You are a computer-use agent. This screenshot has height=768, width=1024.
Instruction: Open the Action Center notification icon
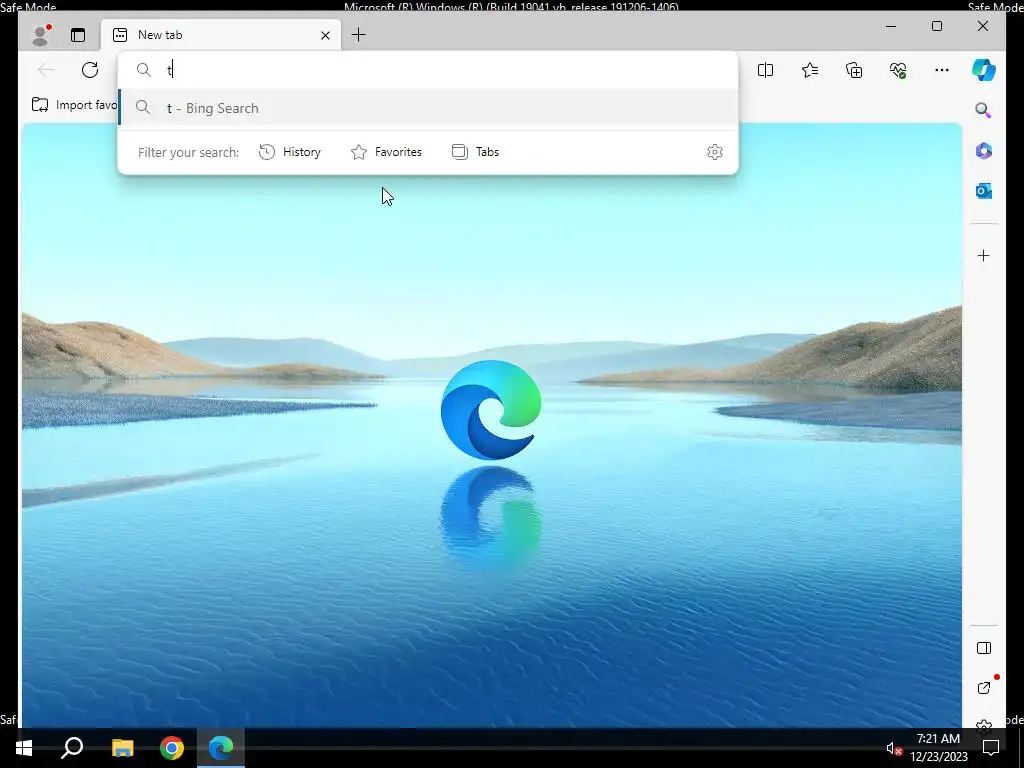(991, 748)
